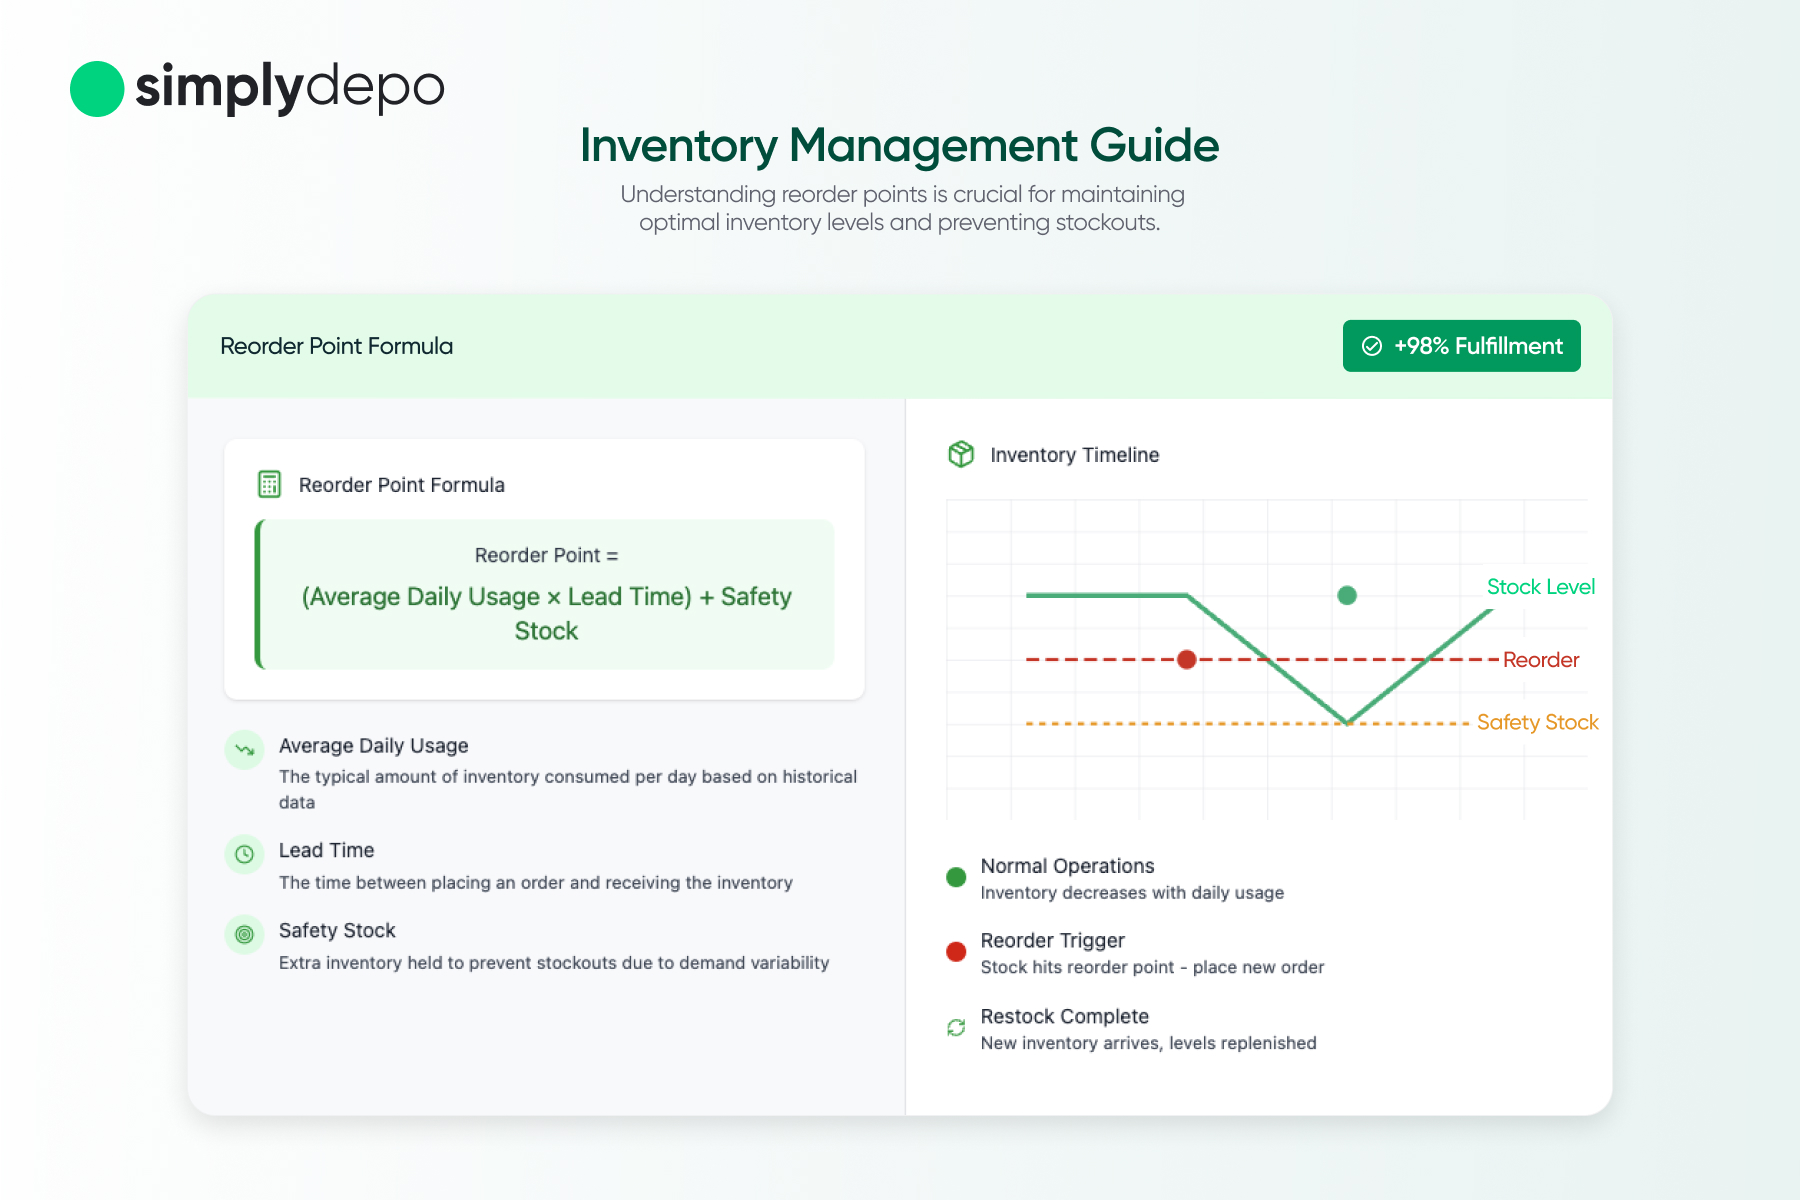
Task: Click the Average Daily Usage description text
Action: pos(567,789)
